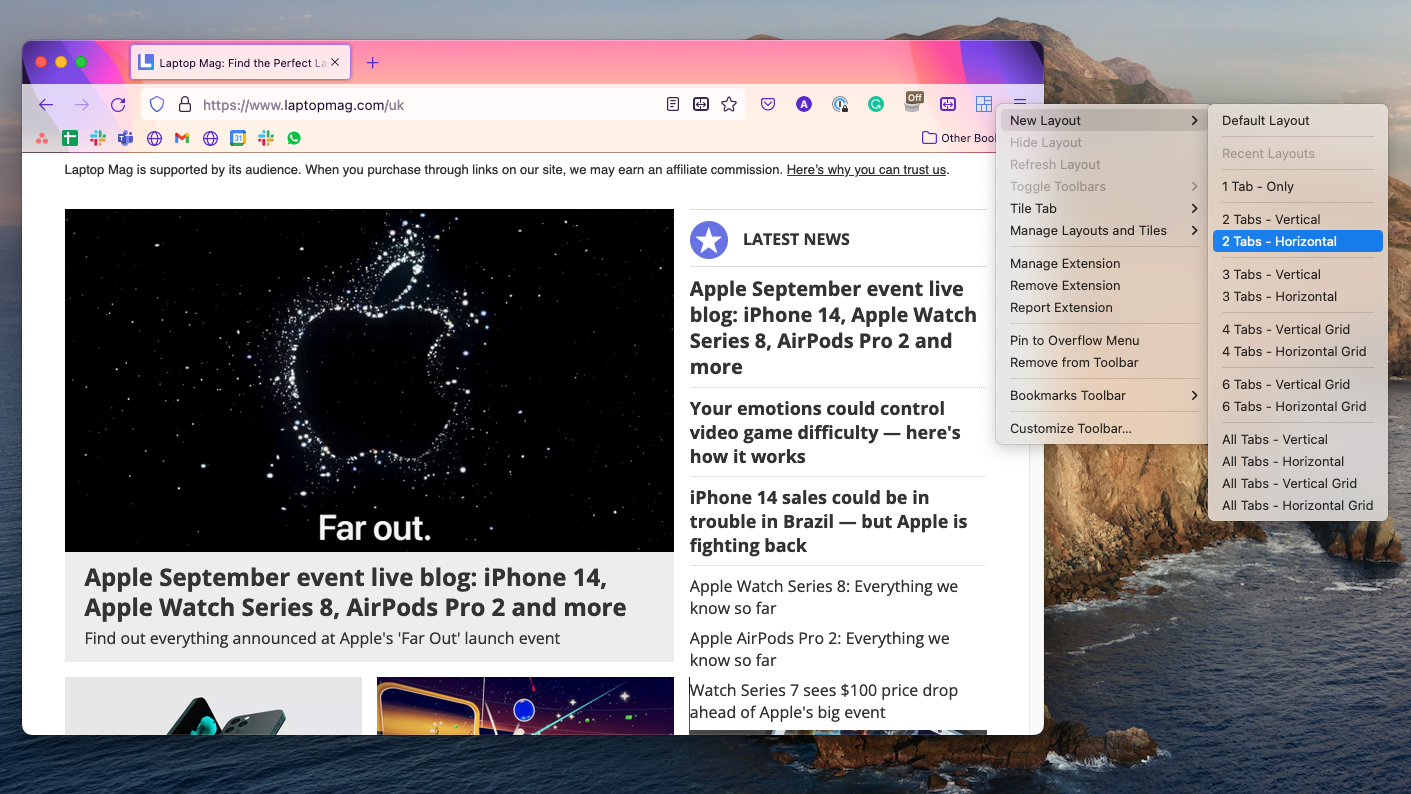This screenshot has width=1411, height=794.
Task: Select All Tabs - Horizontal Grid
Action: pyautogui.click(x=1297, y=506)
